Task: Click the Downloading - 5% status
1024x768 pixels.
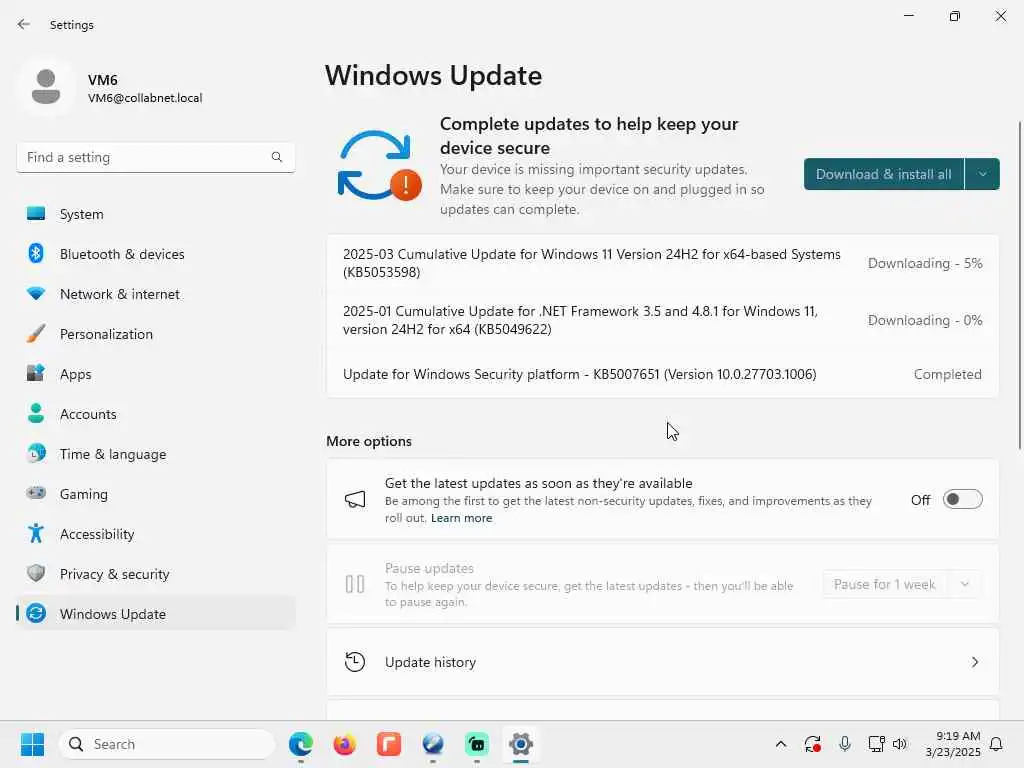Action: [x=925, y=263]
